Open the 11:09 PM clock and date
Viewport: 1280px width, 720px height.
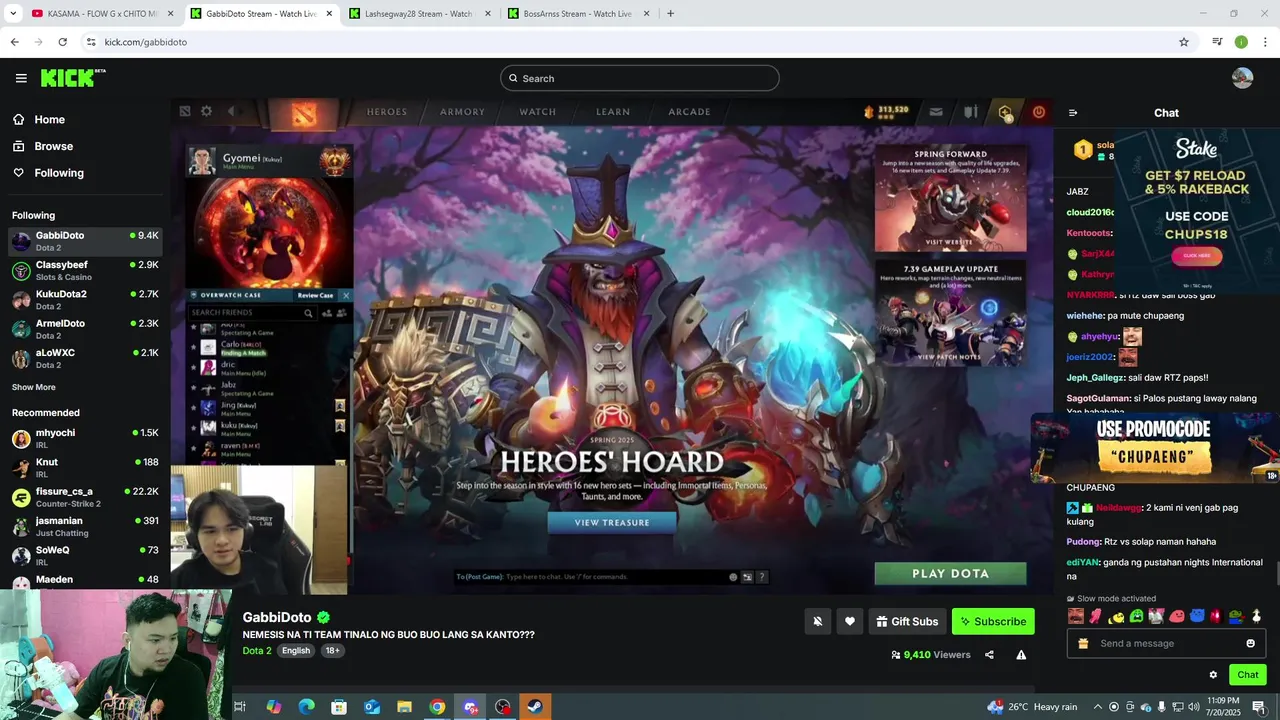click(1223, 707)
